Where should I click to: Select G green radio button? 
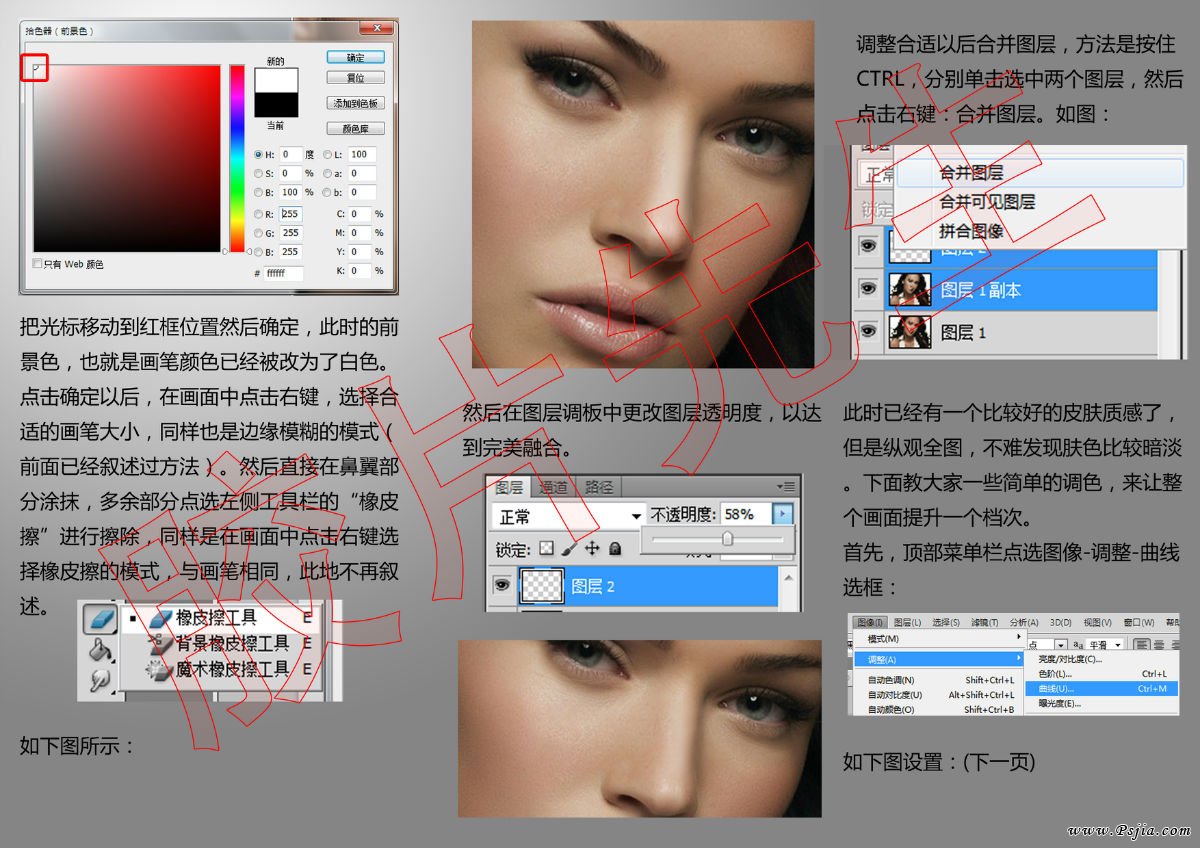(x=259, y=233)
